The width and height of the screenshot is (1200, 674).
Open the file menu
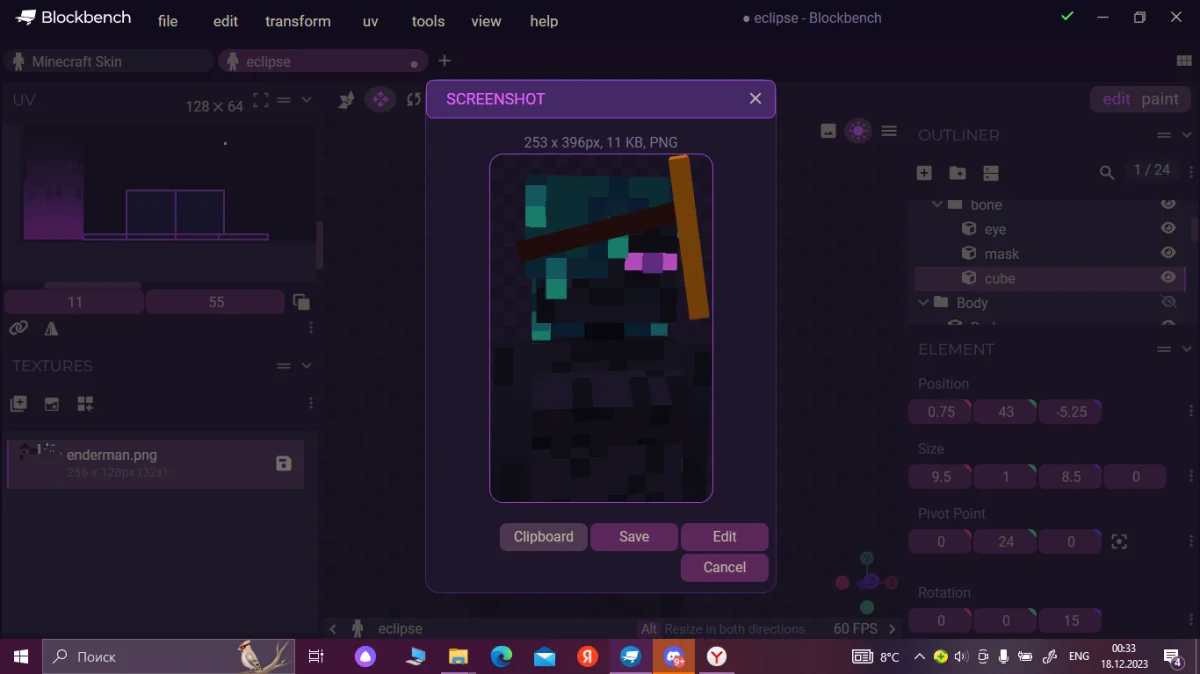[168, 21]
